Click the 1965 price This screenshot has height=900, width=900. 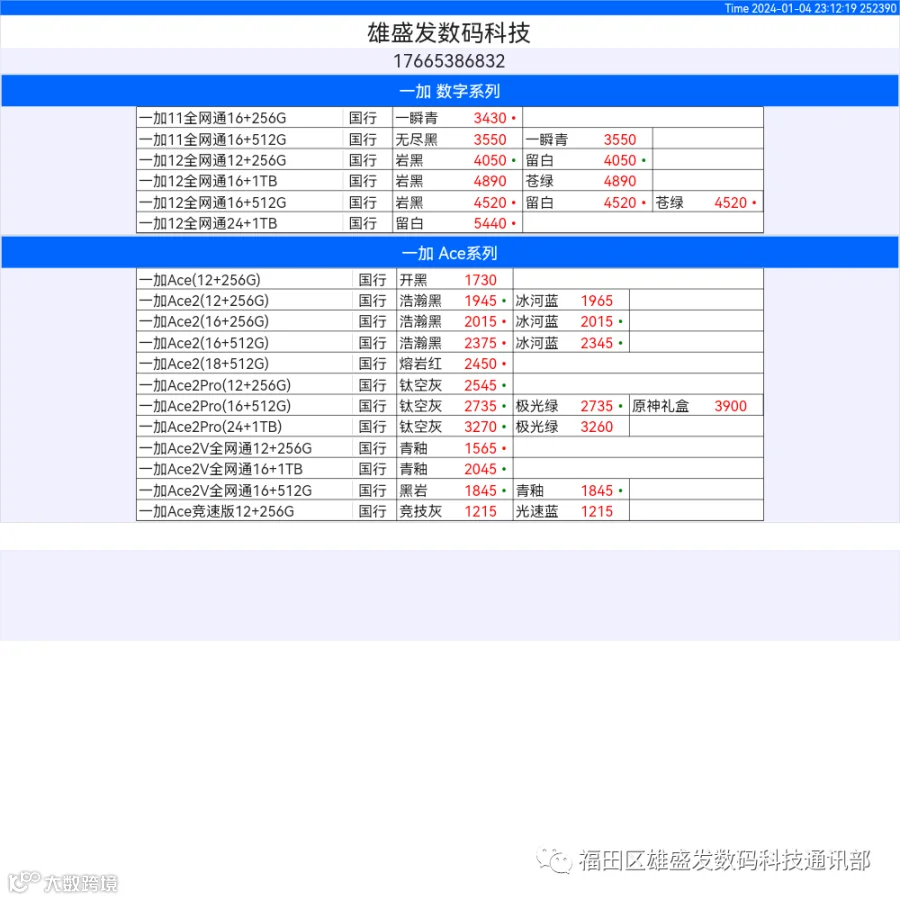[596, 301]
